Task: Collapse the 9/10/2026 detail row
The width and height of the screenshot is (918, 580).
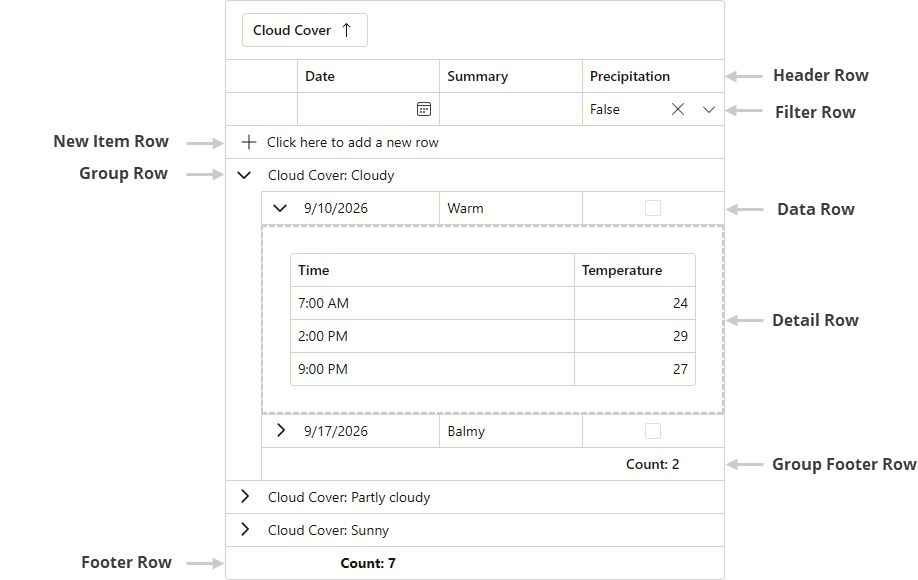Action: [280, 208]
